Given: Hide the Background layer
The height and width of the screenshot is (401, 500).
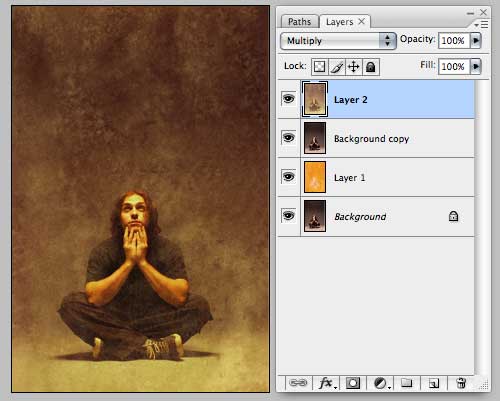Looking at the screenshot, I should pyautogui.click(x=289, y=215).
